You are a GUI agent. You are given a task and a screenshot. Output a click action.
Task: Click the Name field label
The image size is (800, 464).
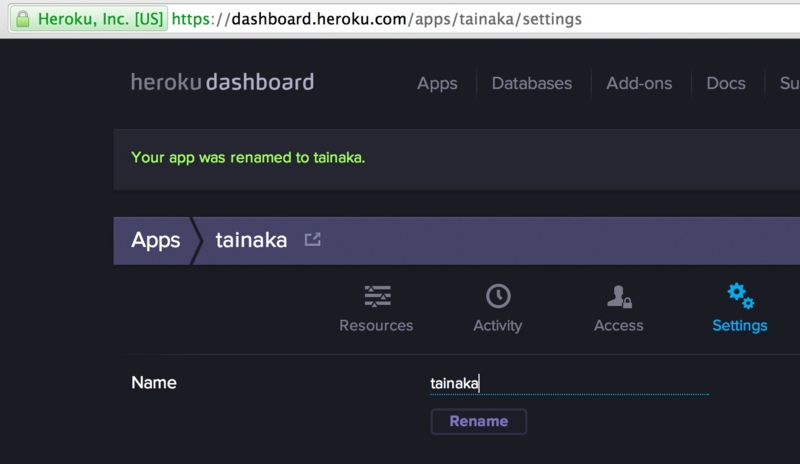(154, 383)
